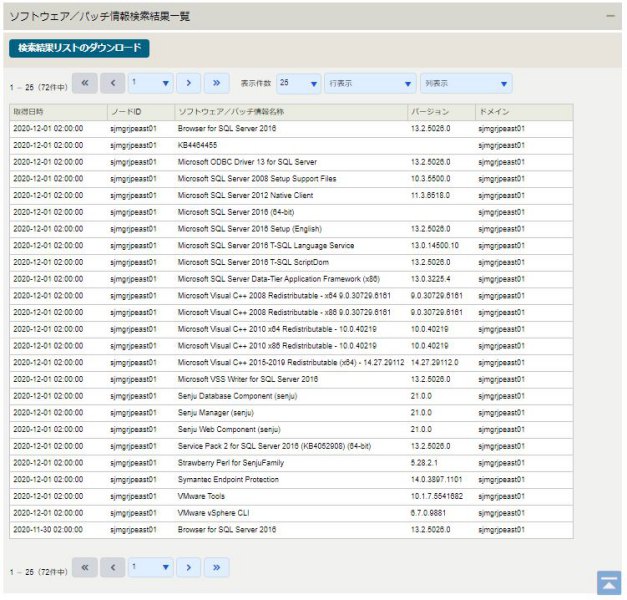Select Visual C++ 2008 Redistributable x86 entry
The height and width of the screenshot is (600, 627).
pos(284,312)
